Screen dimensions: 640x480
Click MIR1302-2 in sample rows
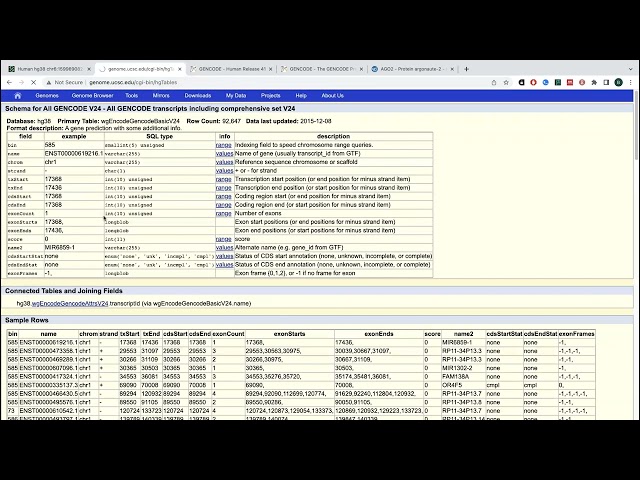[x=458, y=368]
